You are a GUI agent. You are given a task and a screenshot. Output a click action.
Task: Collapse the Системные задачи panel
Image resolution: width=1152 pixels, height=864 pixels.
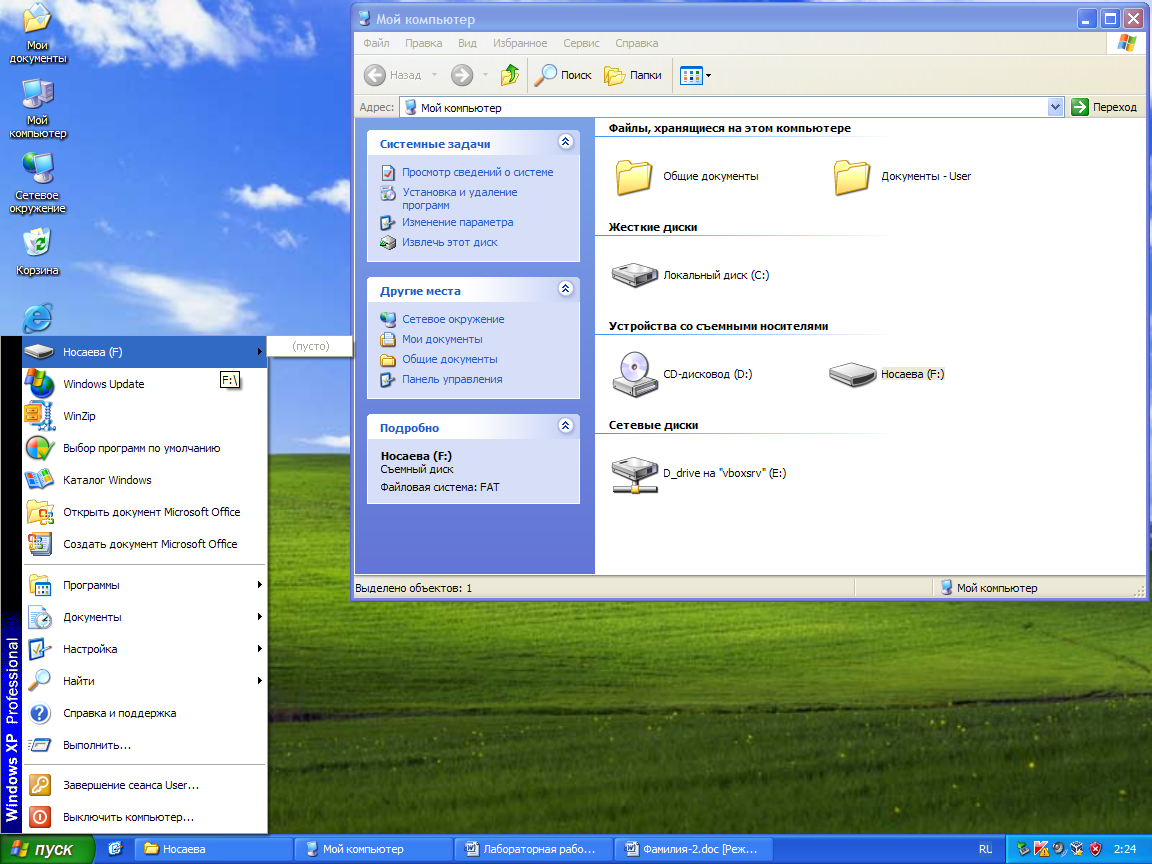[x=565, y=142]
